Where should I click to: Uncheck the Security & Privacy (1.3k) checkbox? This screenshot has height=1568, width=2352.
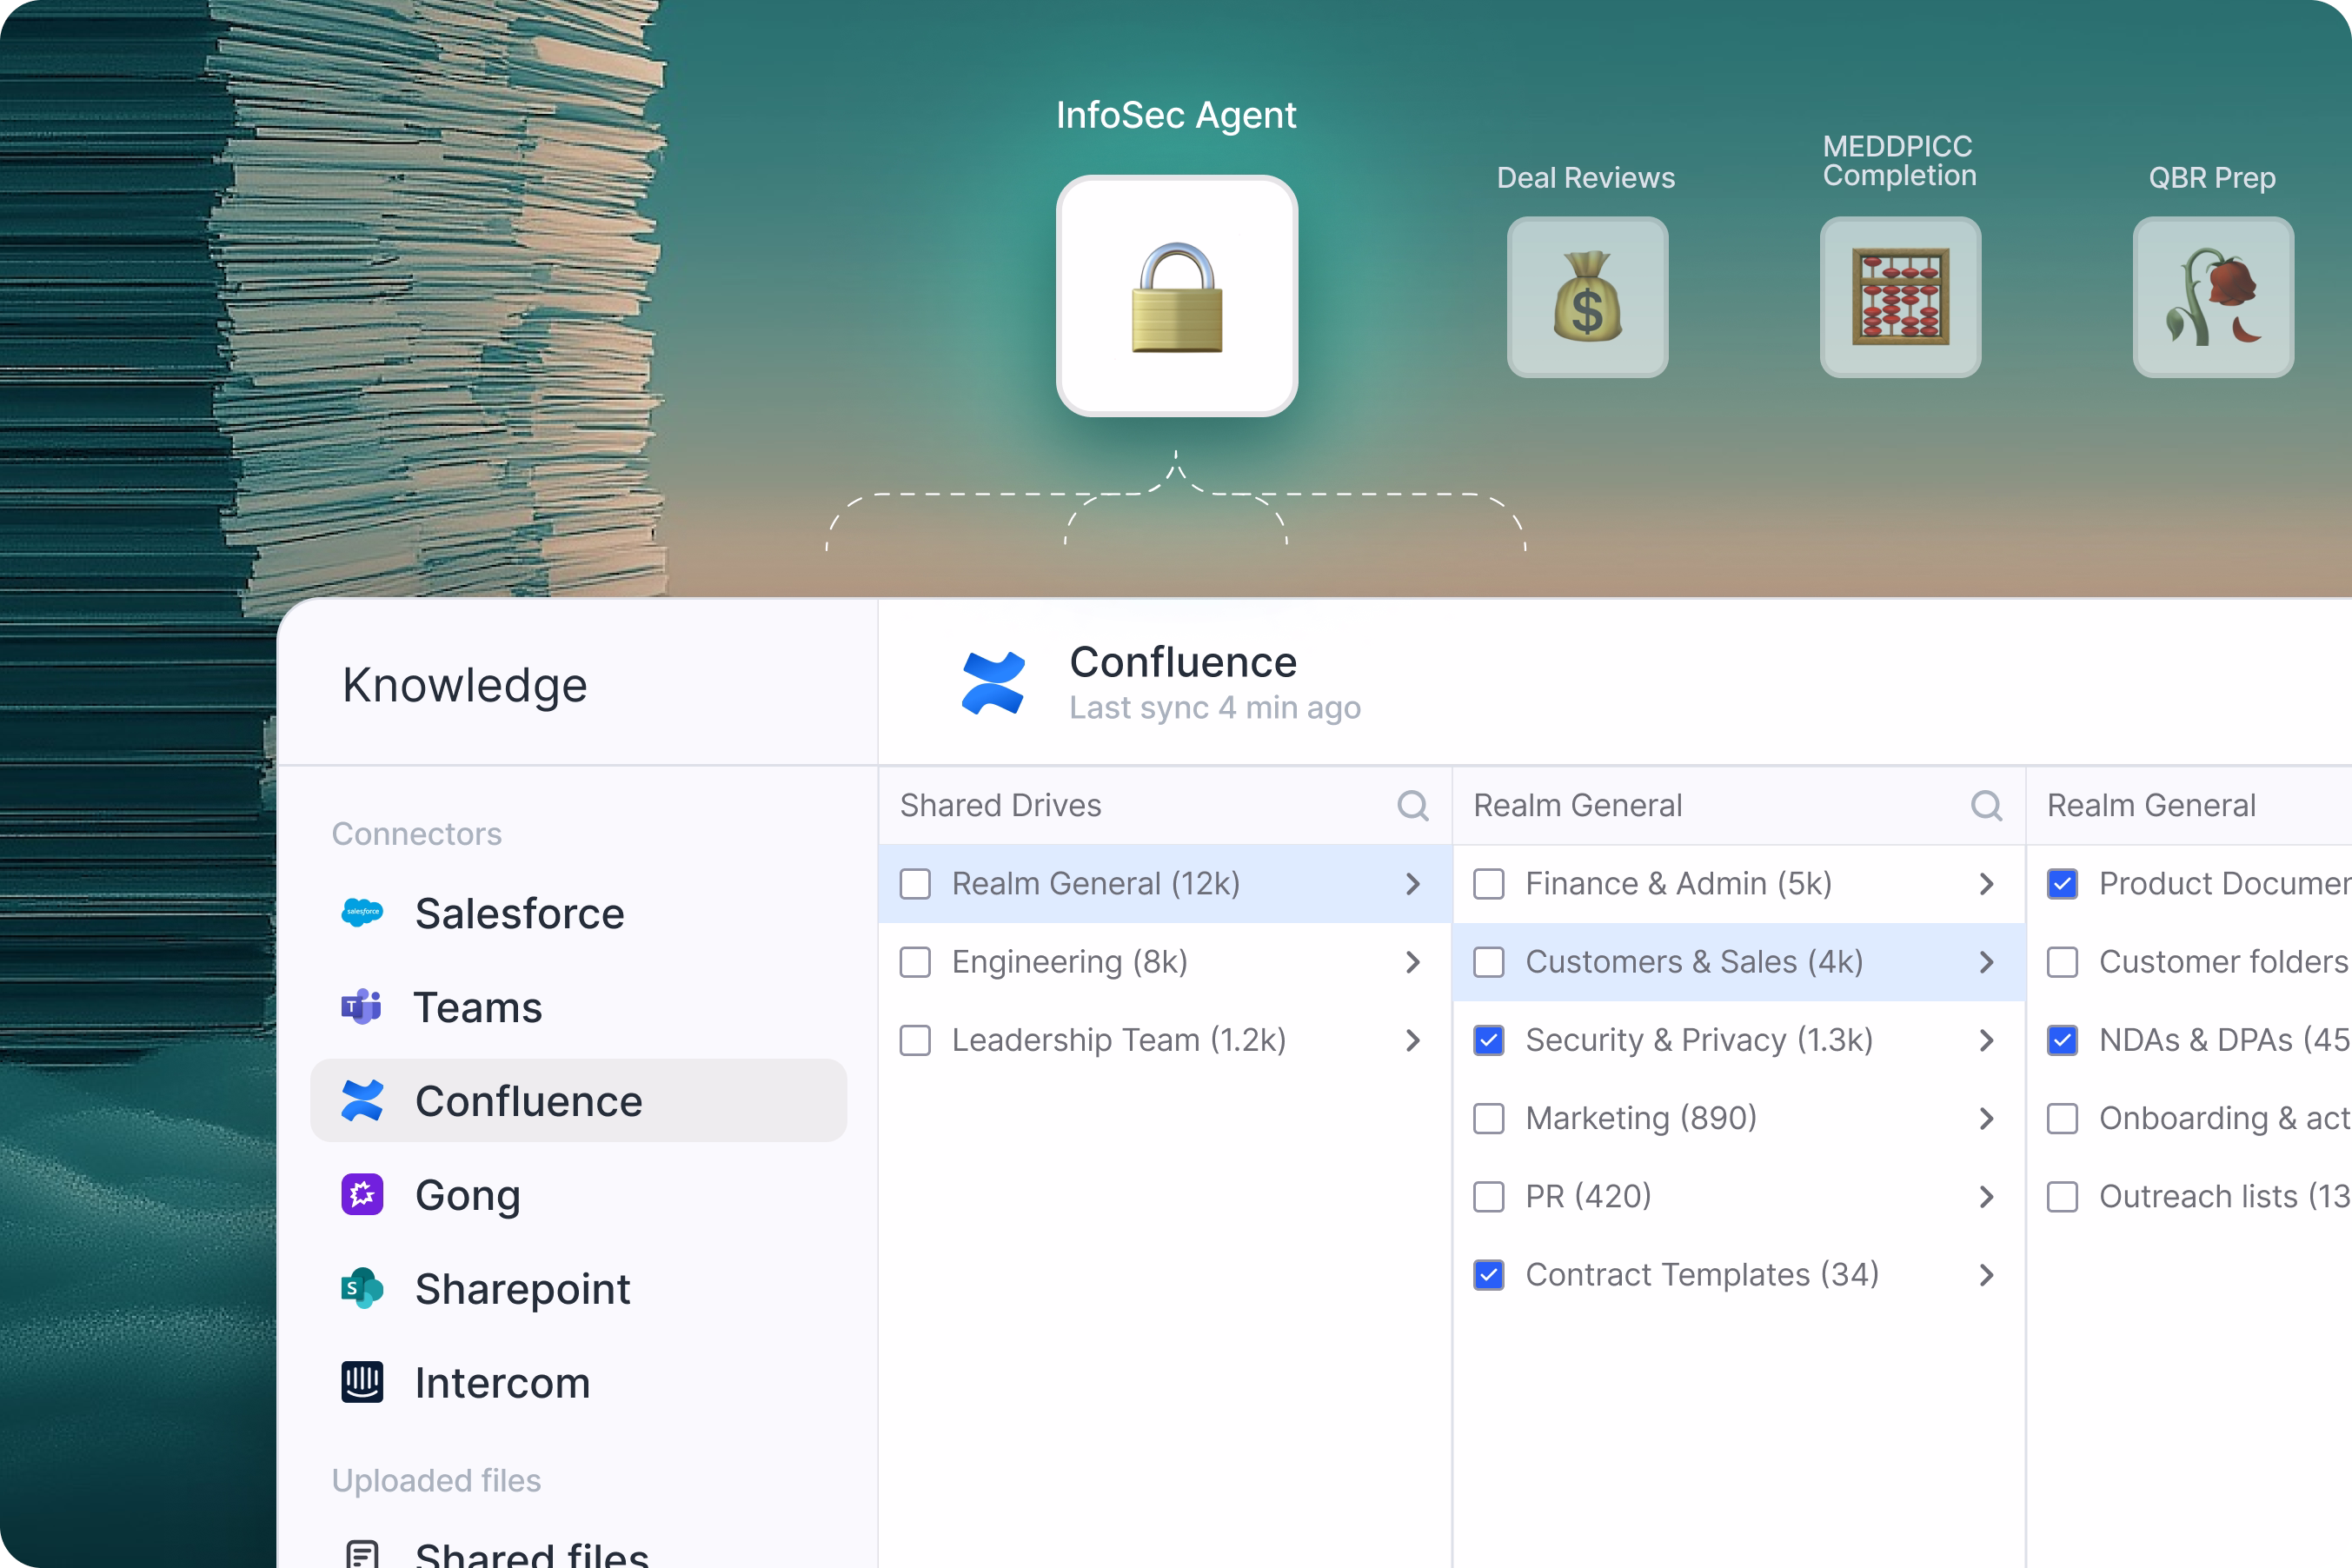[x=1489, y=1040]
